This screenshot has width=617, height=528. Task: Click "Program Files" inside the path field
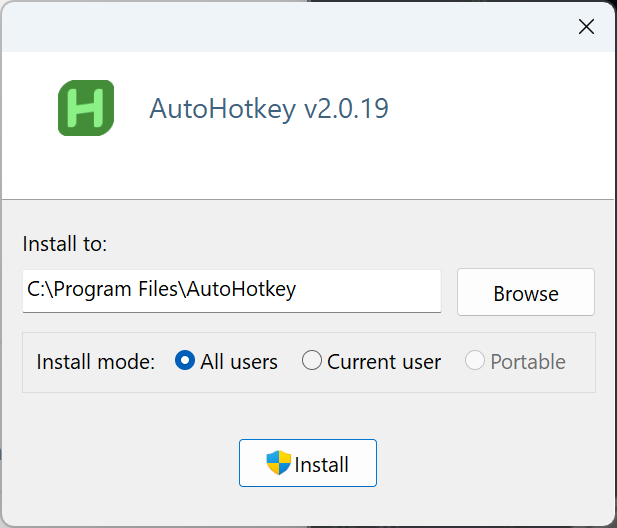126,290
